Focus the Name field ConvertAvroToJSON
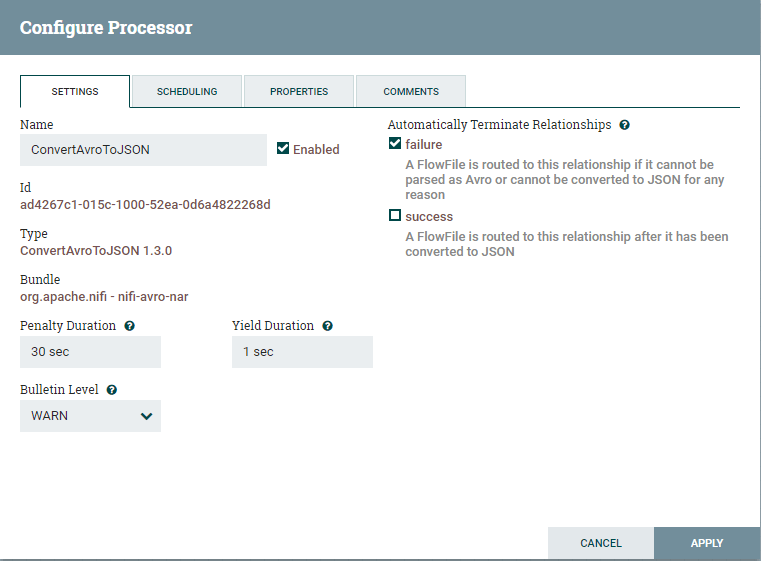This screenshot has height=561, width=761. click(x=143, y=150)
